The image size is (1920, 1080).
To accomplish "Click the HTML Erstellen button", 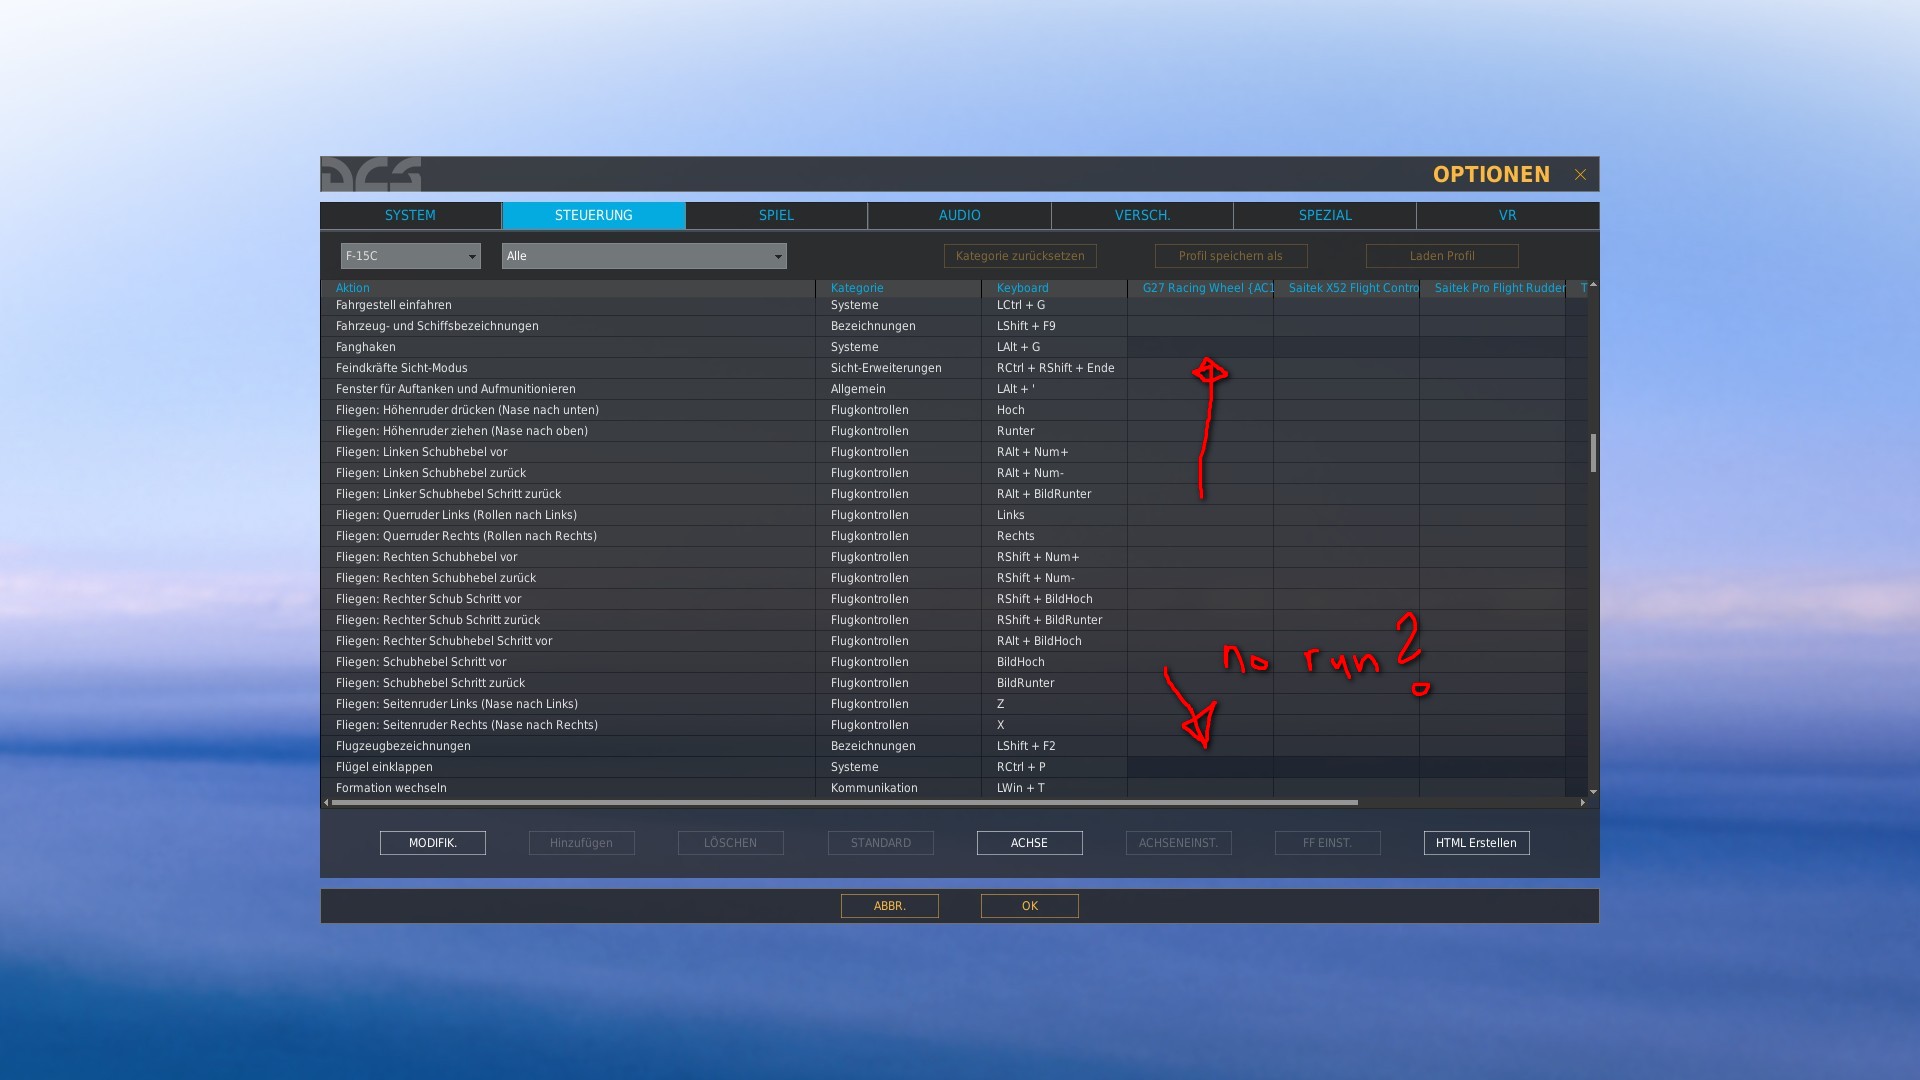I will coord(1477,843).
